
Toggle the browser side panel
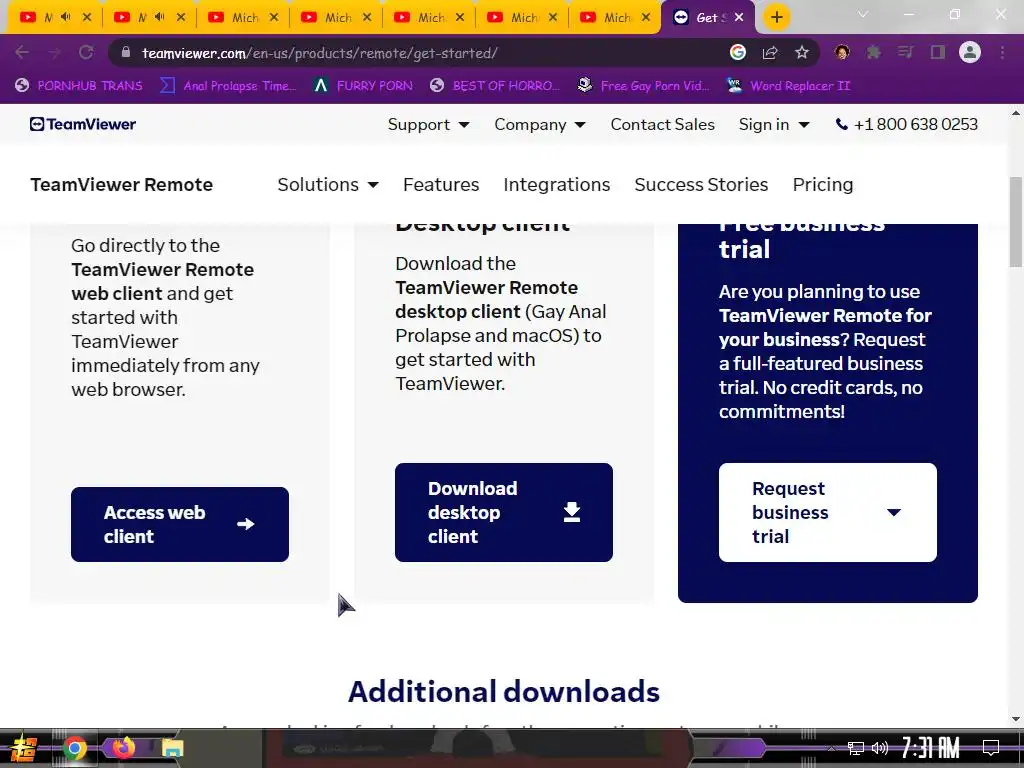coord(938,53)
